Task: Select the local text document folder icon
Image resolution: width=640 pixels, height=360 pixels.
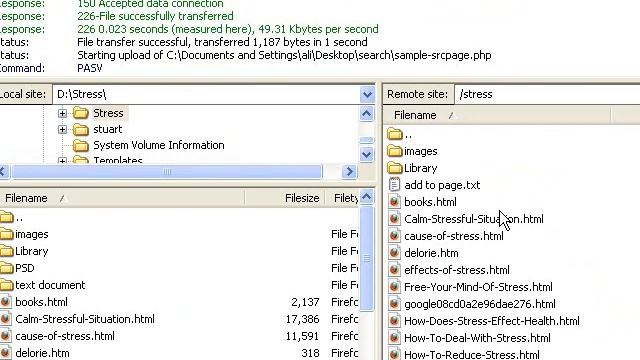Action: coord(7,285)
